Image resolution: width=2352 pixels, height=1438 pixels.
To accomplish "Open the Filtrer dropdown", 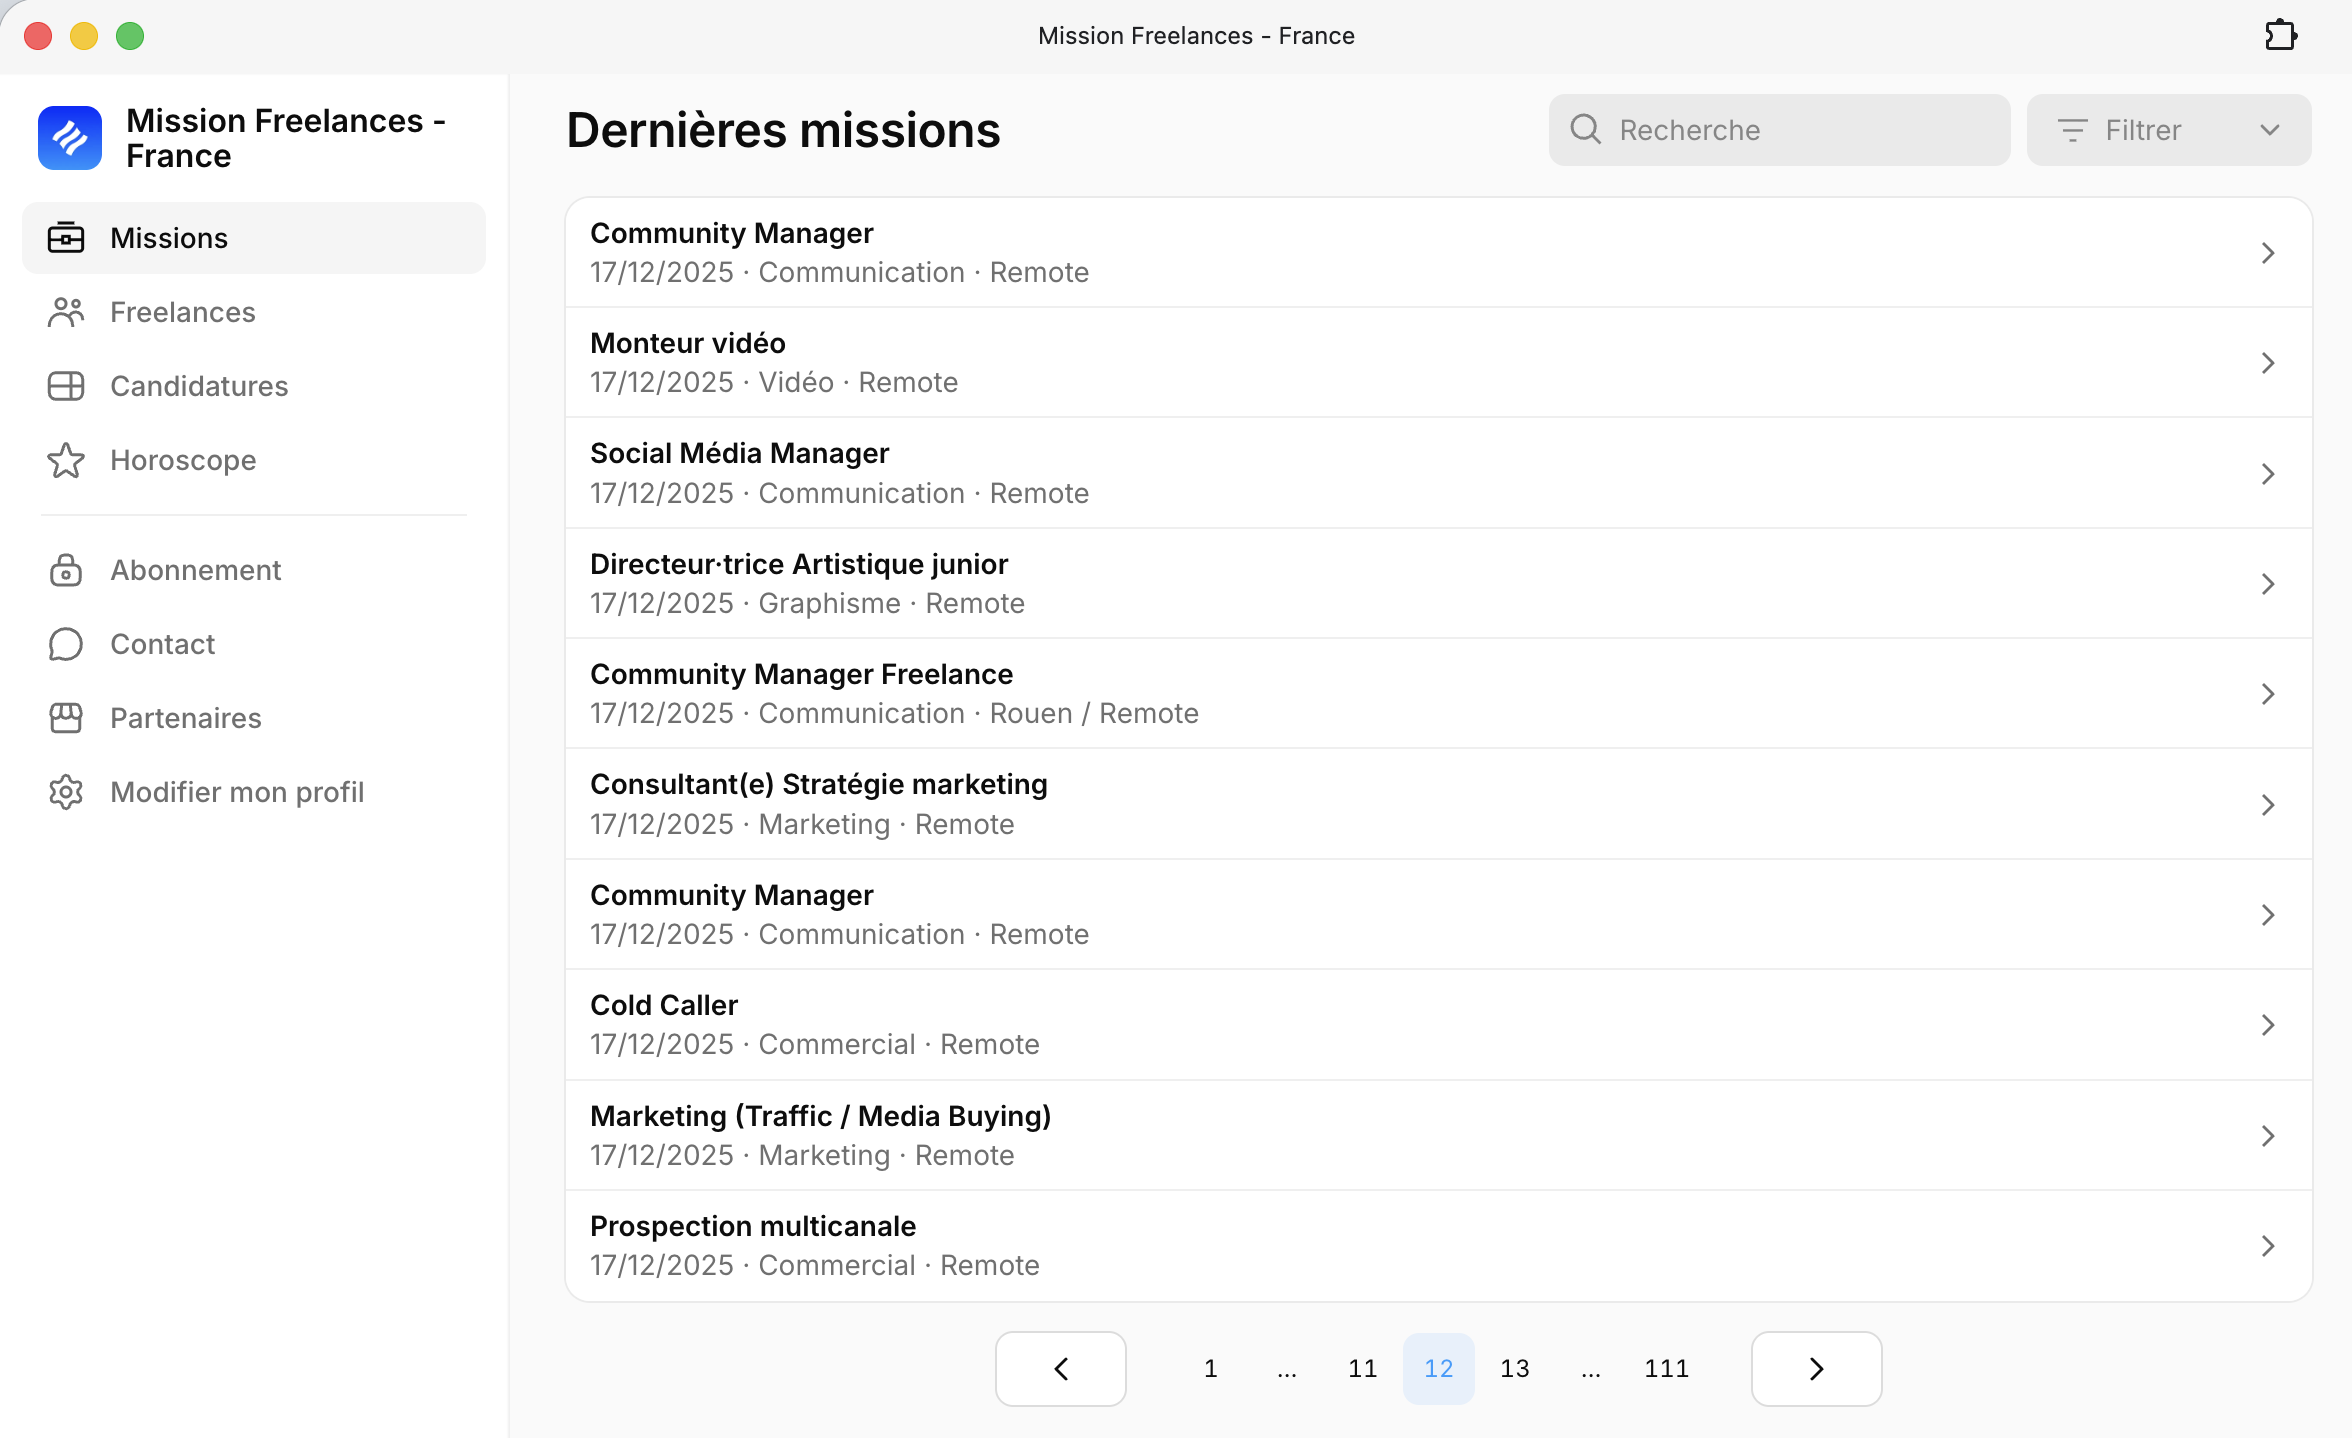I will coord(2167,129).
